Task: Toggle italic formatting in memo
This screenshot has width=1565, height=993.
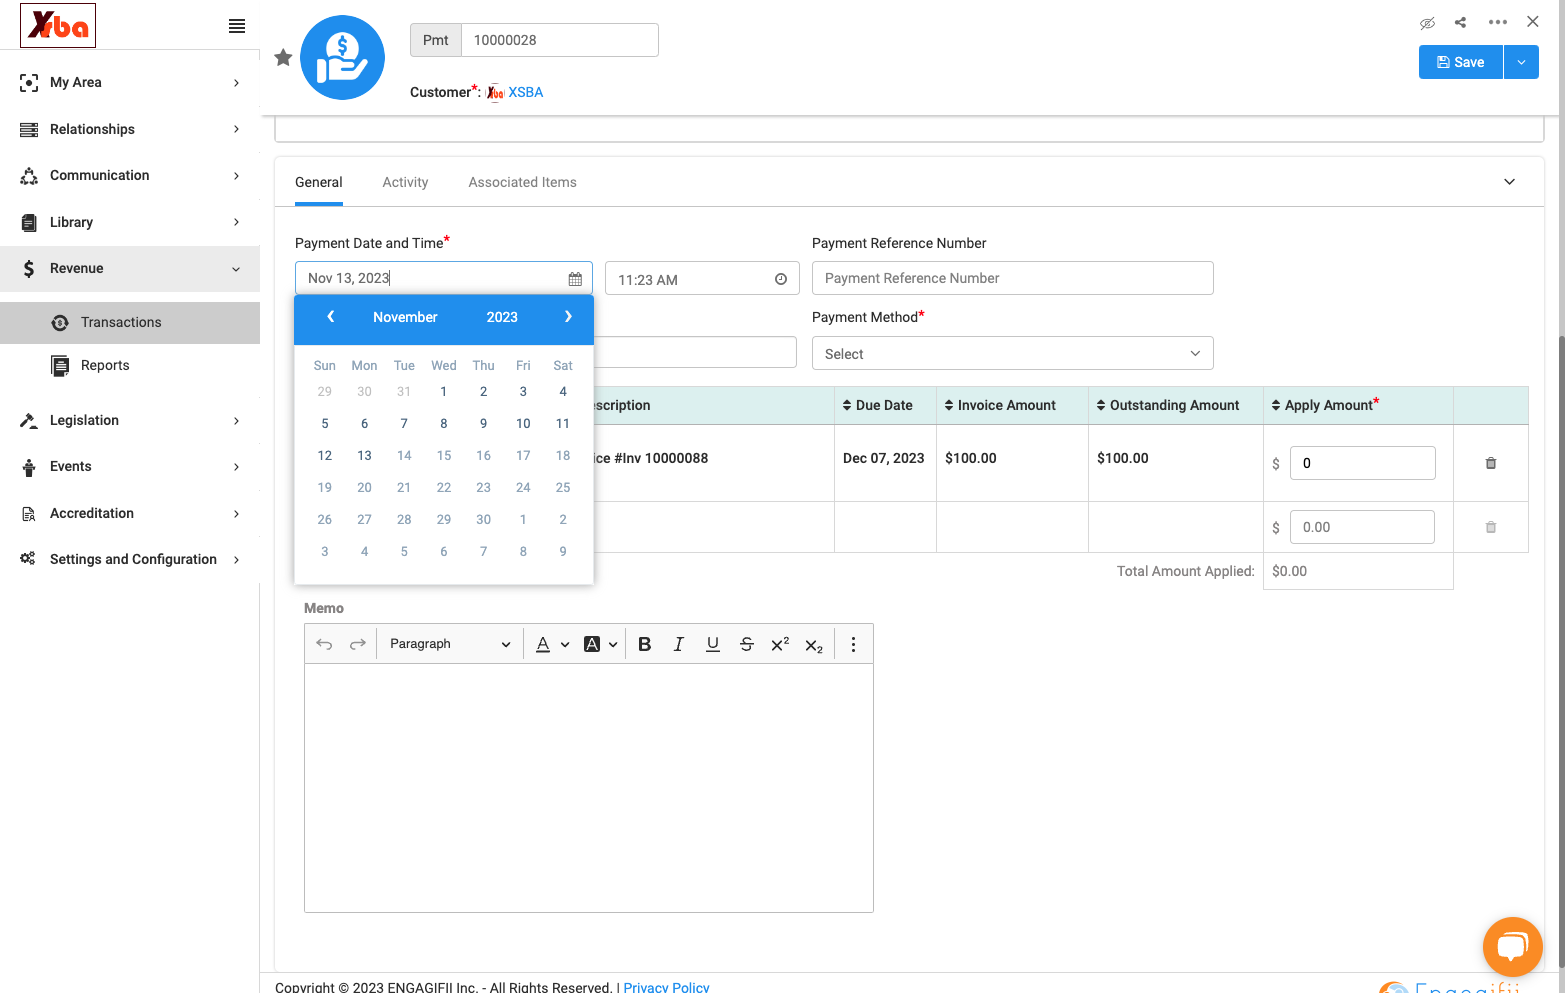Action: coord(679,644)
